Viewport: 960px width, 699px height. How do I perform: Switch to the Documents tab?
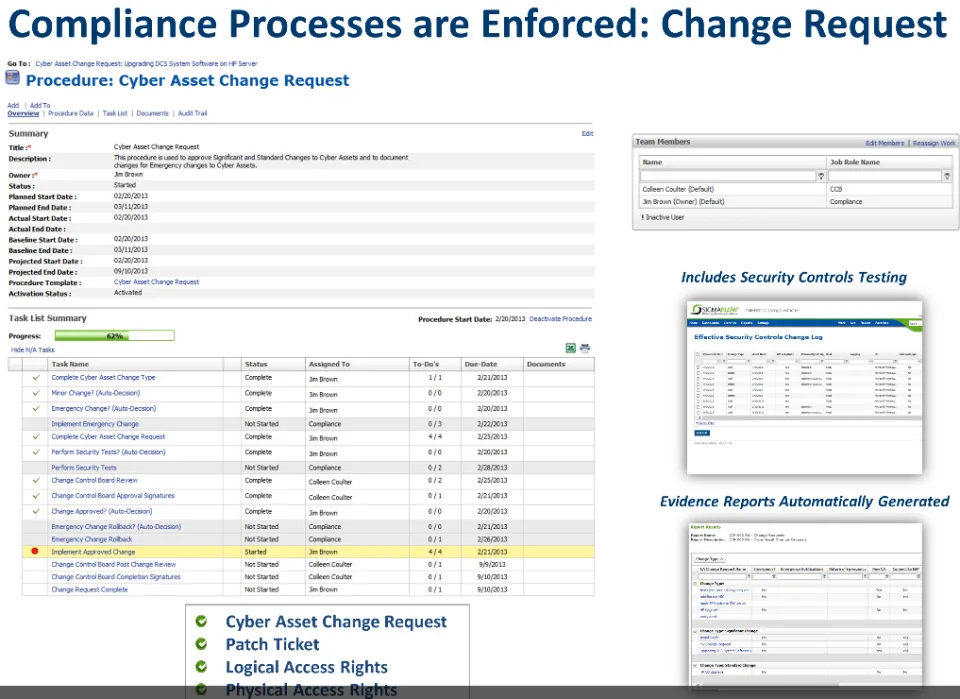(x=152, y=113)
